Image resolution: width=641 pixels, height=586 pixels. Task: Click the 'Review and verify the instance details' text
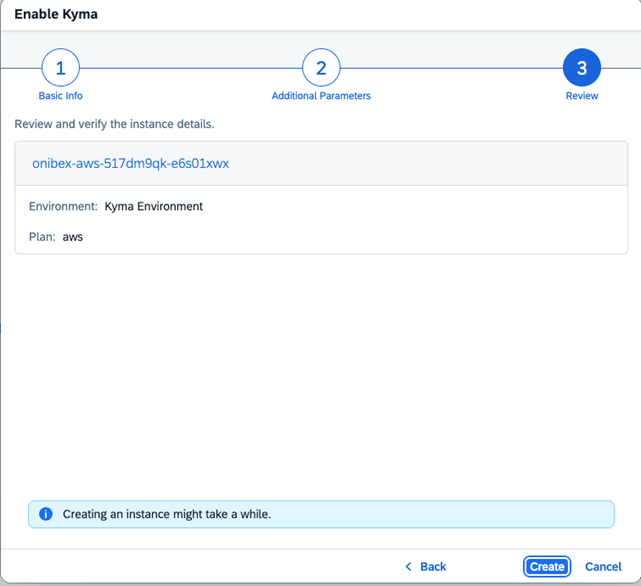click(114, 124)
